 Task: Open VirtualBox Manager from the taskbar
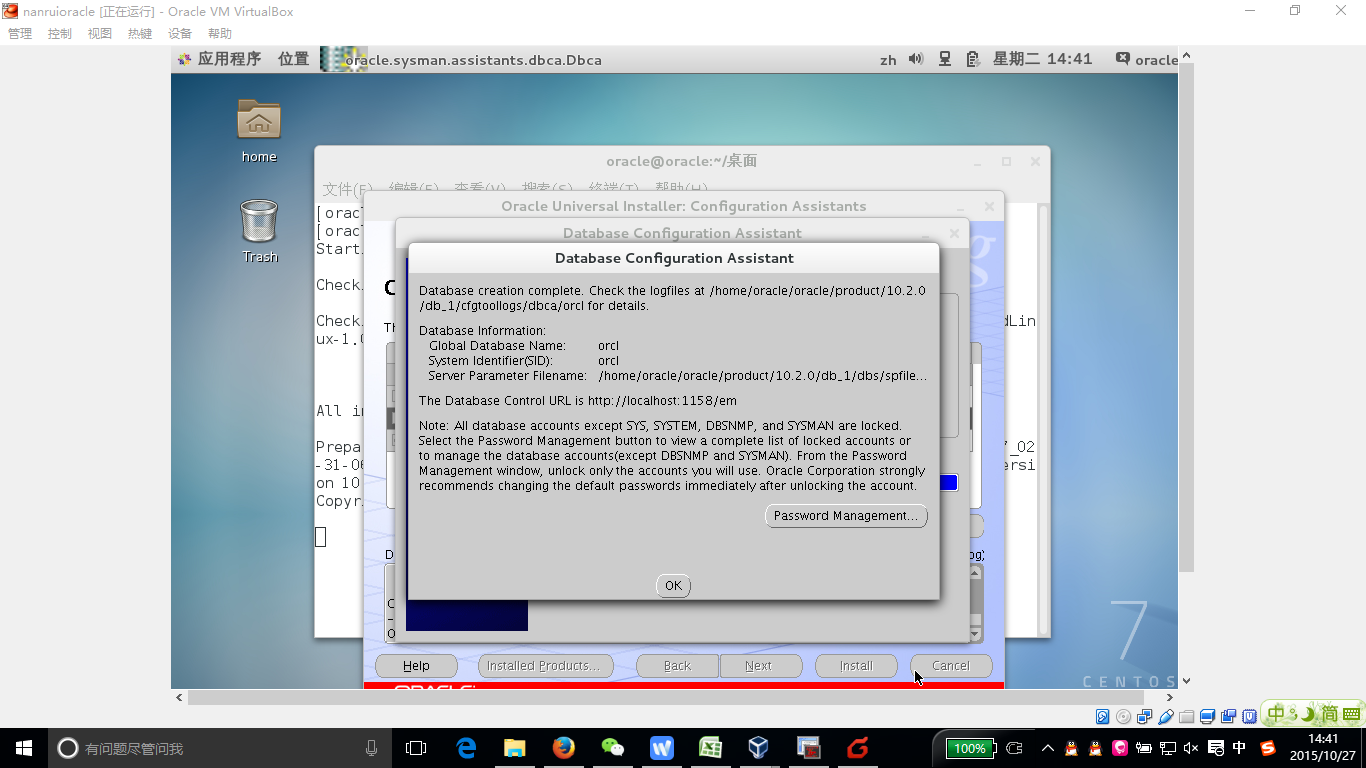759,748
